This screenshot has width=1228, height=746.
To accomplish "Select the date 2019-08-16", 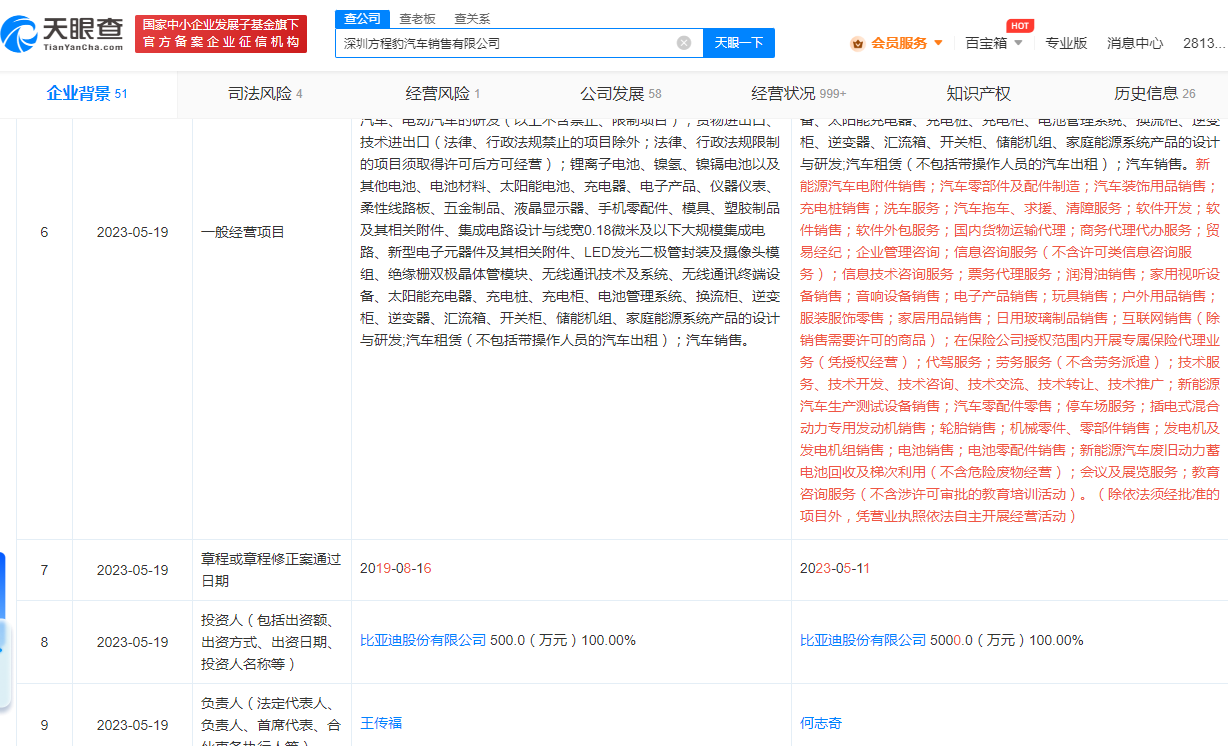I will [396, 568].
